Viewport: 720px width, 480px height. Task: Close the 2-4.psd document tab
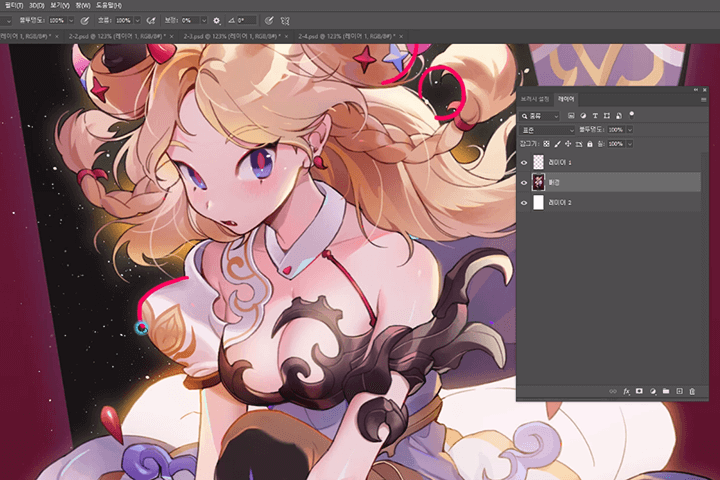401,36
